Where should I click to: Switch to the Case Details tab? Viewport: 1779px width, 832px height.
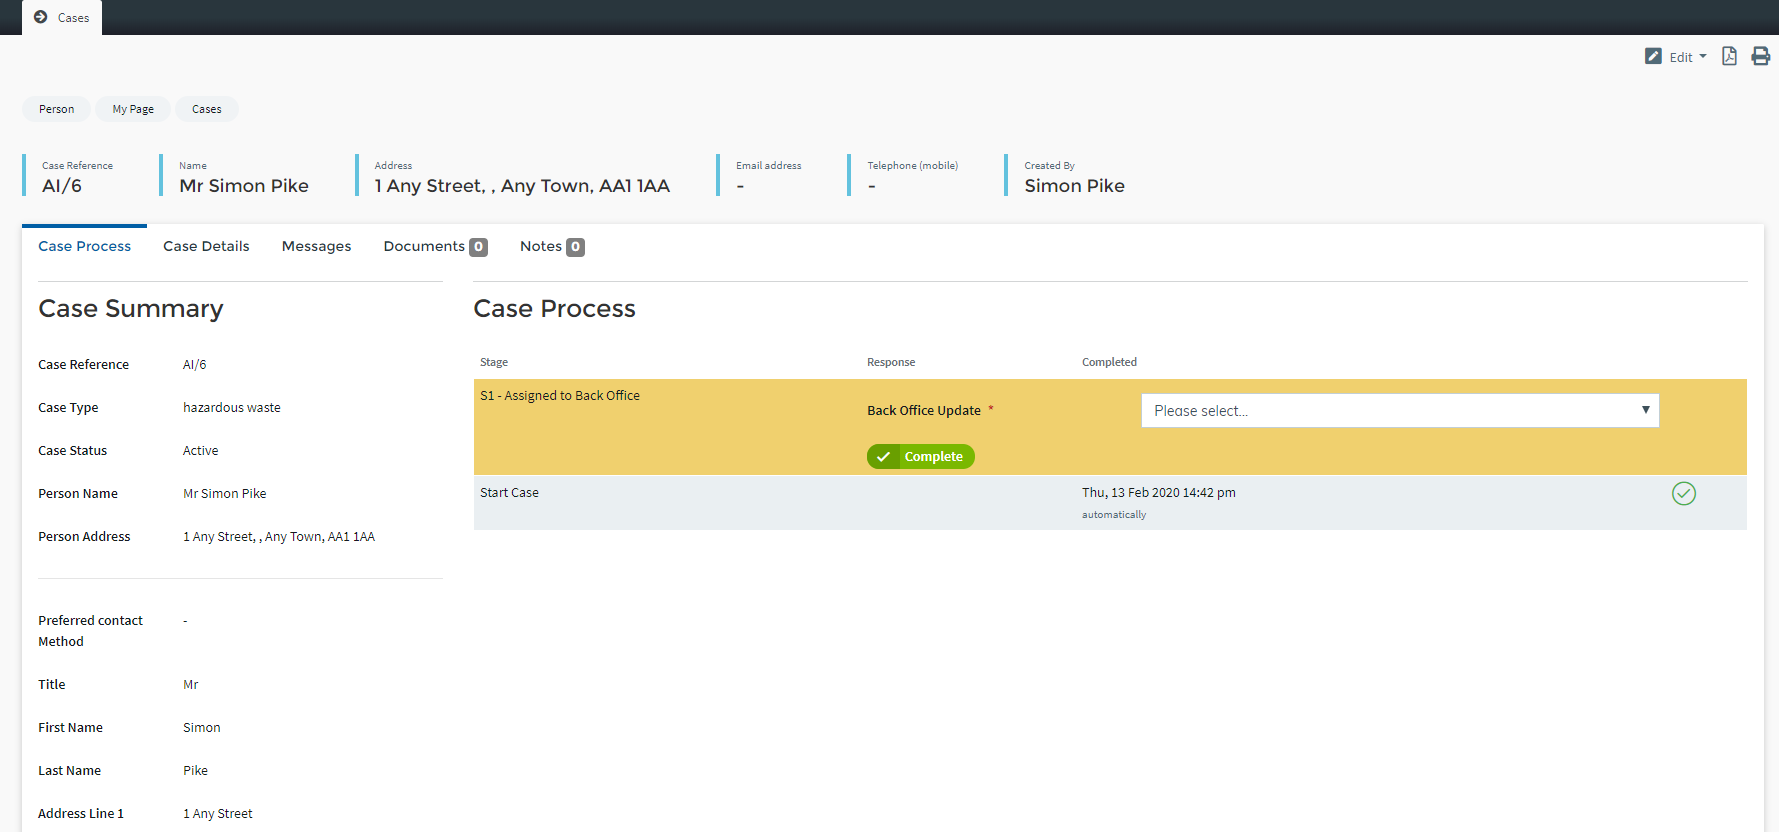(x=206, y=246)
